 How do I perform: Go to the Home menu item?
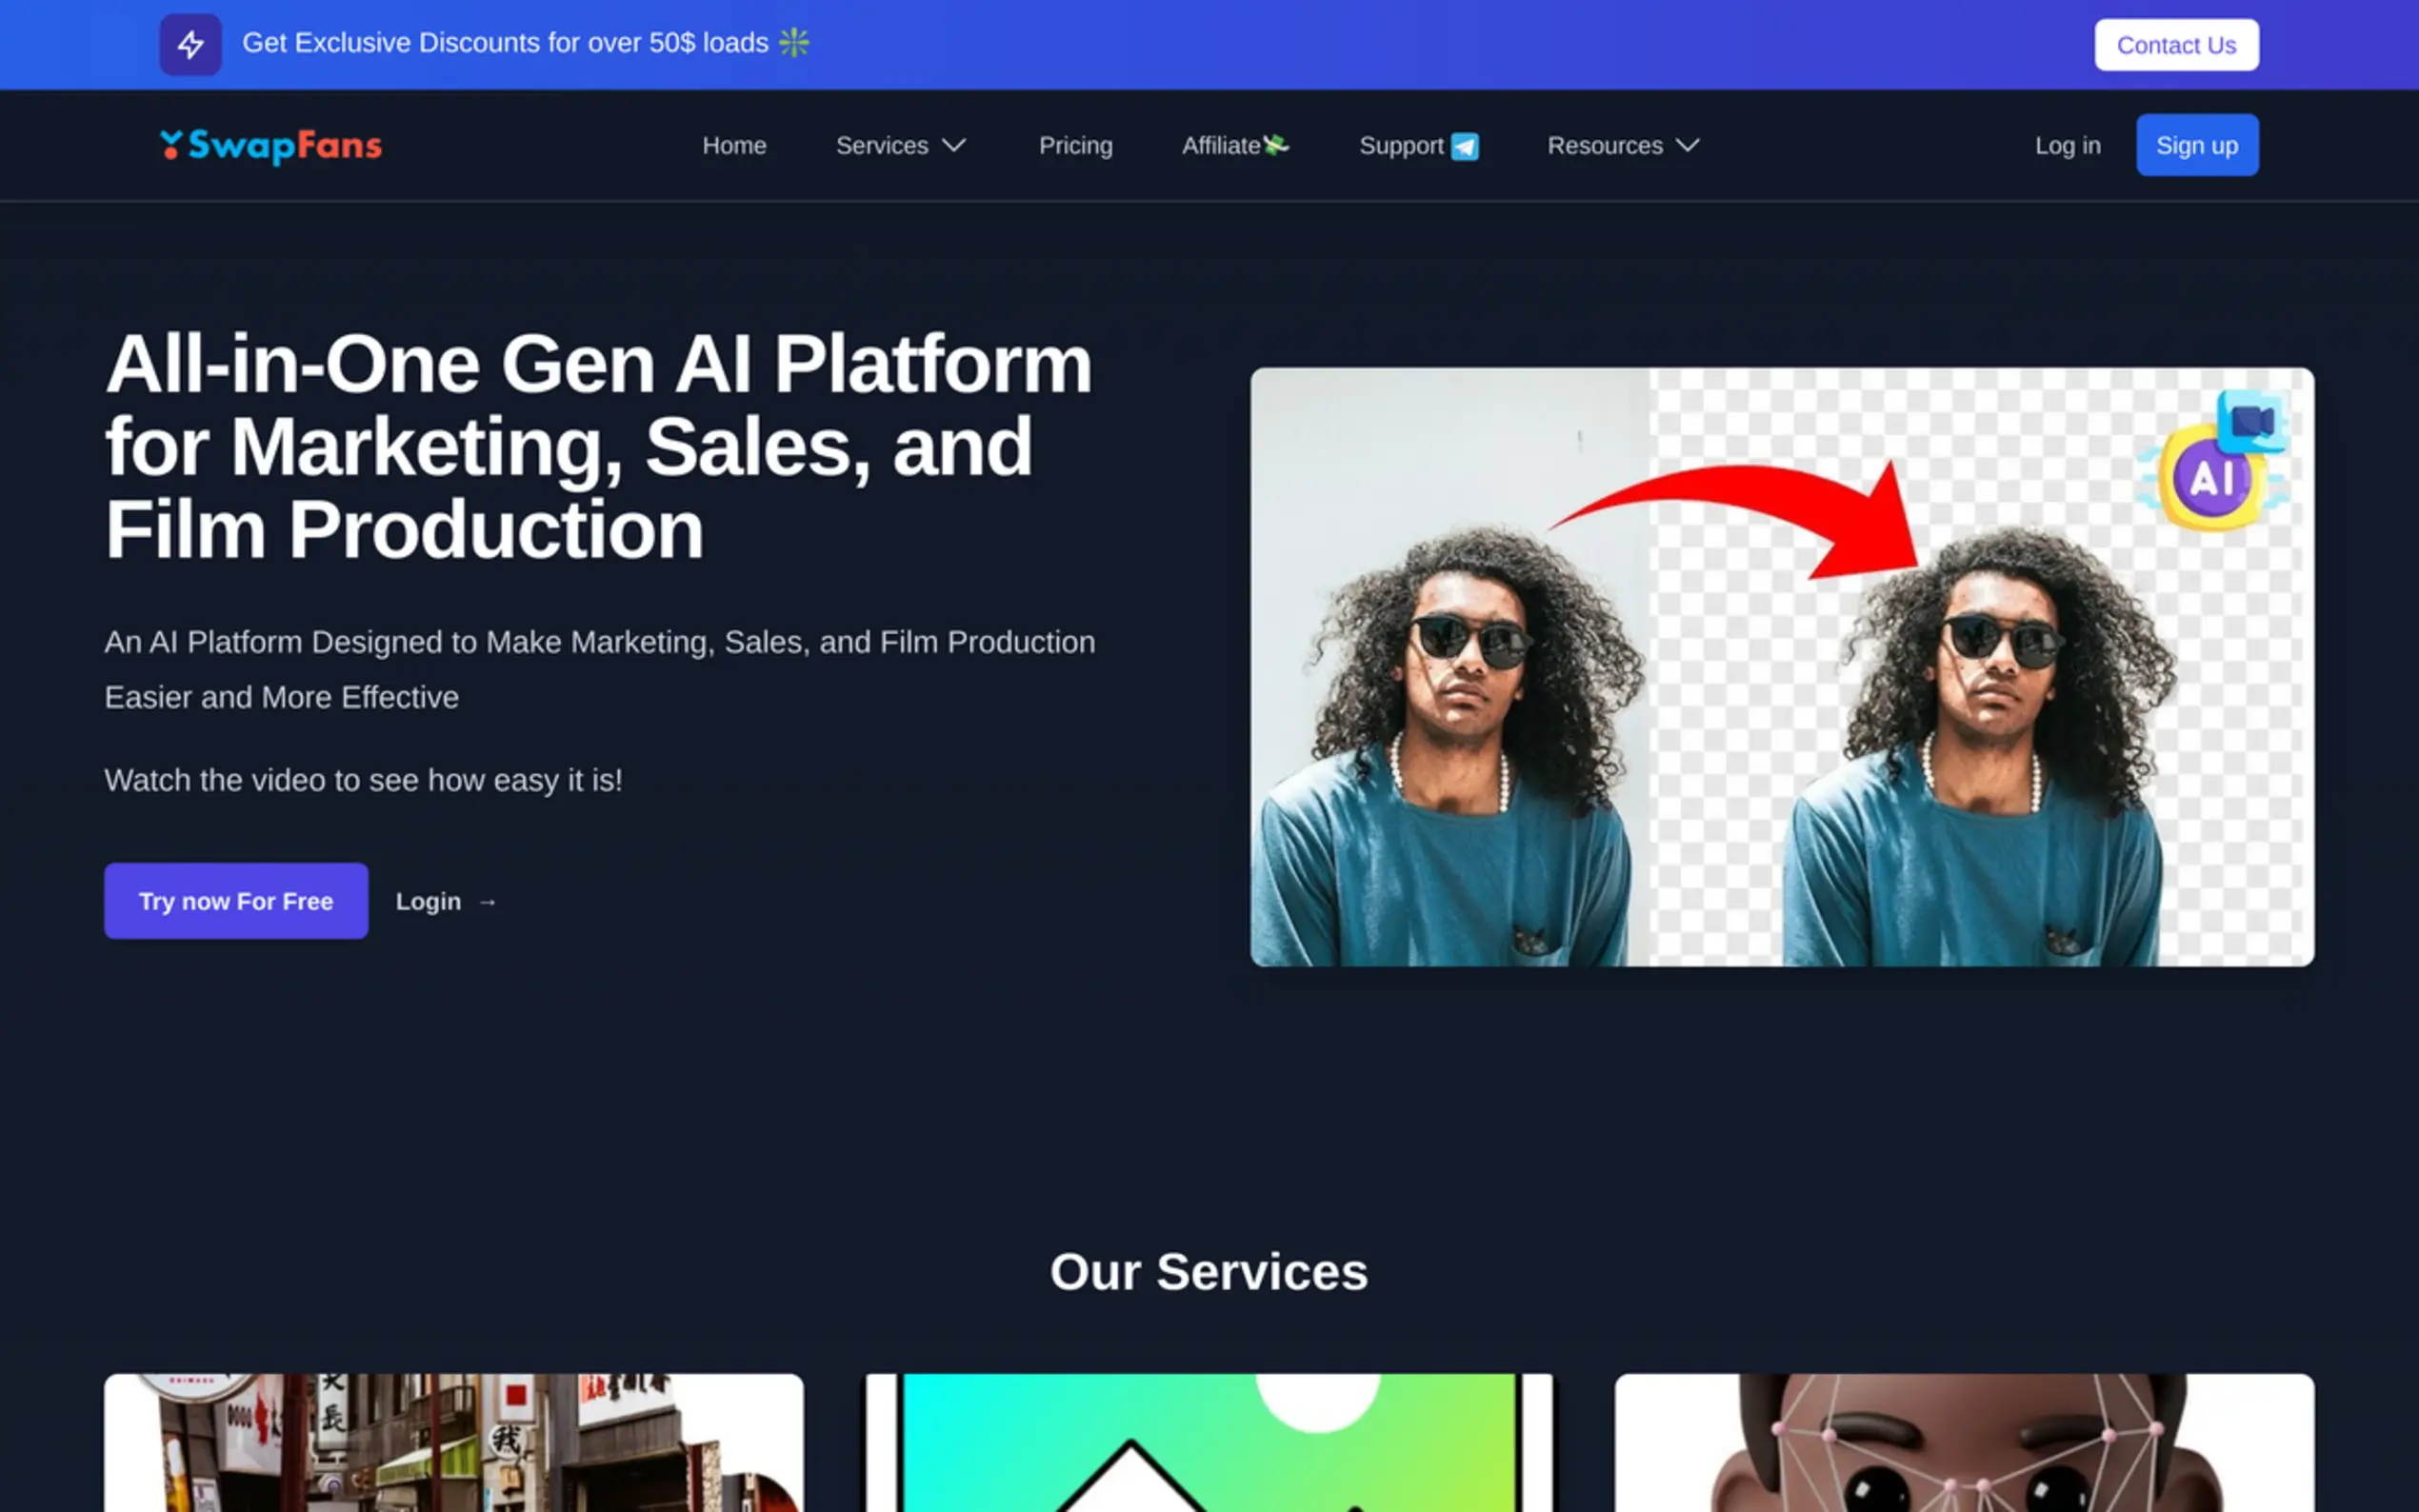(734, 146)
